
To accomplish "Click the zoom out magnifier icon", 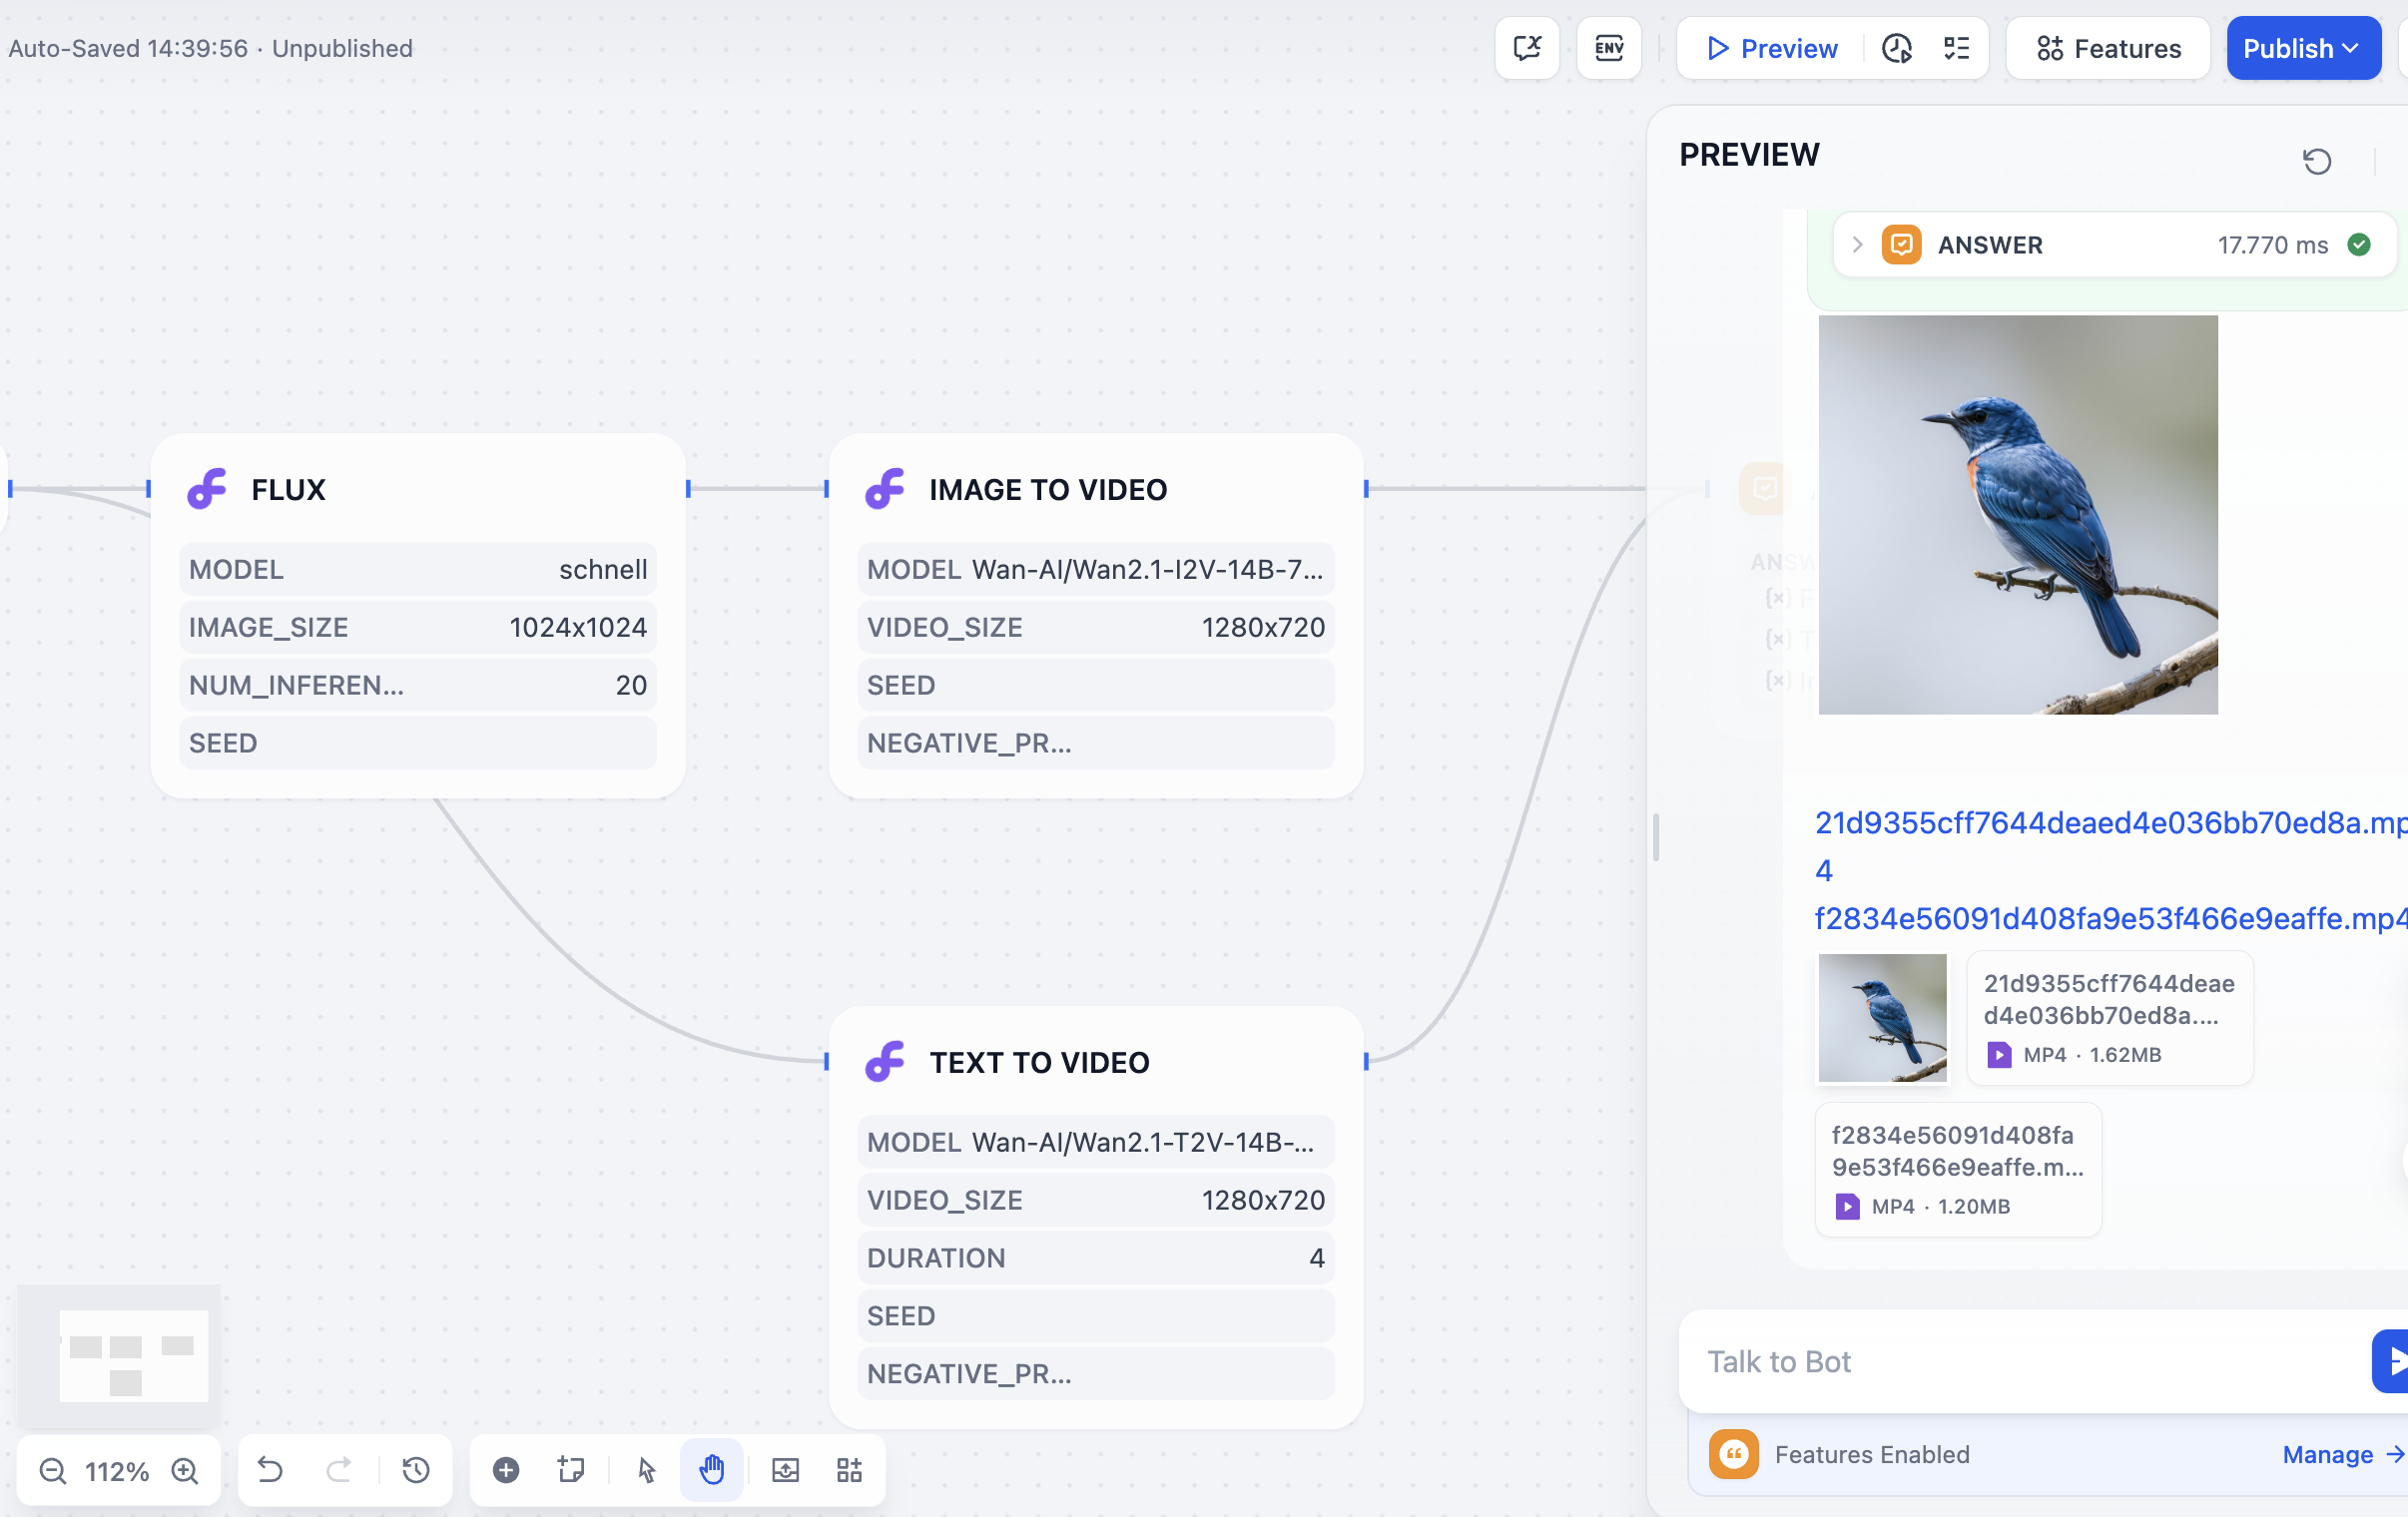I will (52, 1470).
